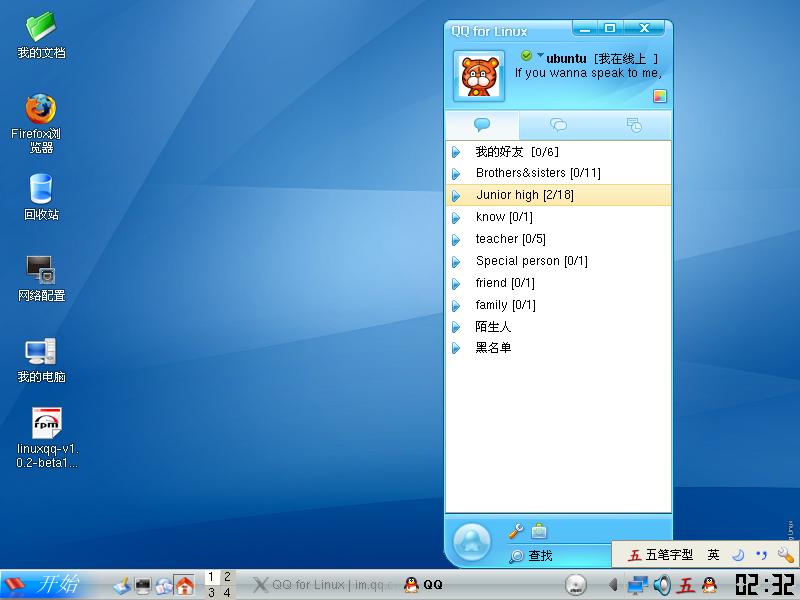Viewport: 800px width, 600px height.
Task: Click the signature 'If you wanna speak to me,'
Action: click(588, 73)
